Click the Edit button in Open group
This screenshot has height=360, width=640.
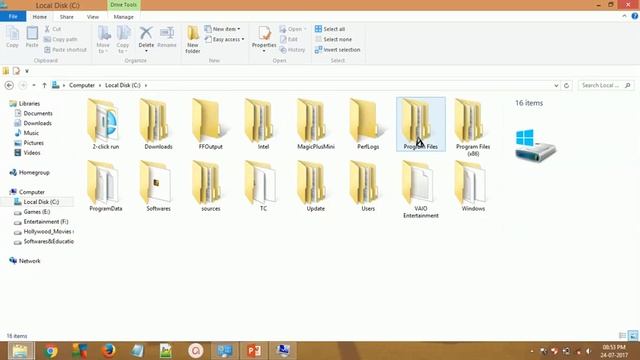289,39
